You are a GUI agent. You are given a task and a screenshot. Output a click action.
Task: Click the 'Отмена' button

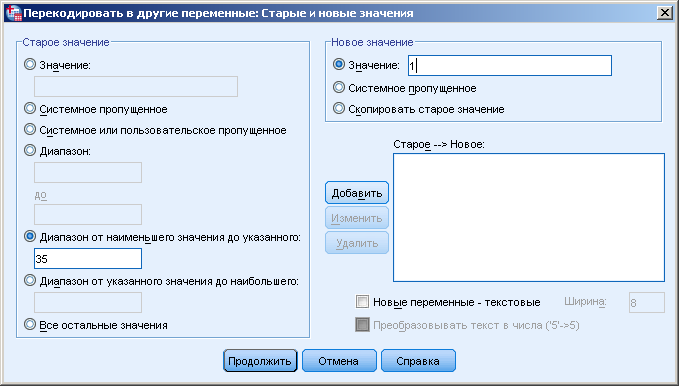[x=339, y=361]
